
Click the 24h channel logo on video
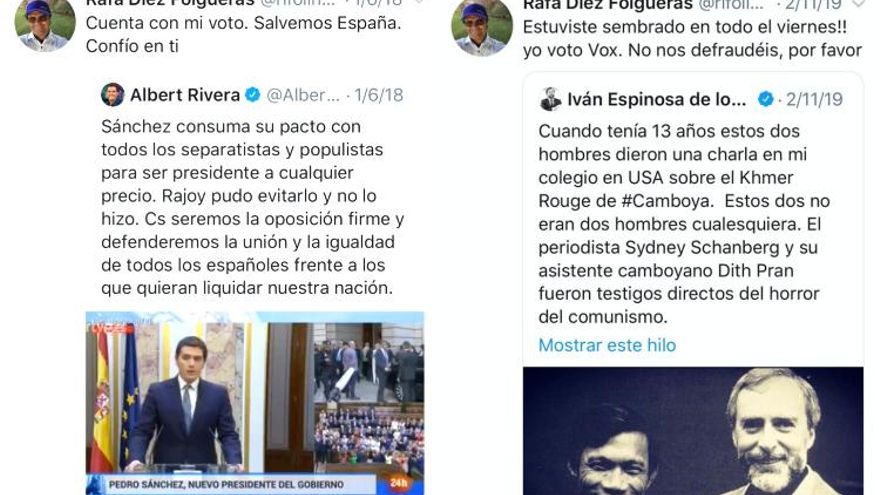tap(398, 483)
